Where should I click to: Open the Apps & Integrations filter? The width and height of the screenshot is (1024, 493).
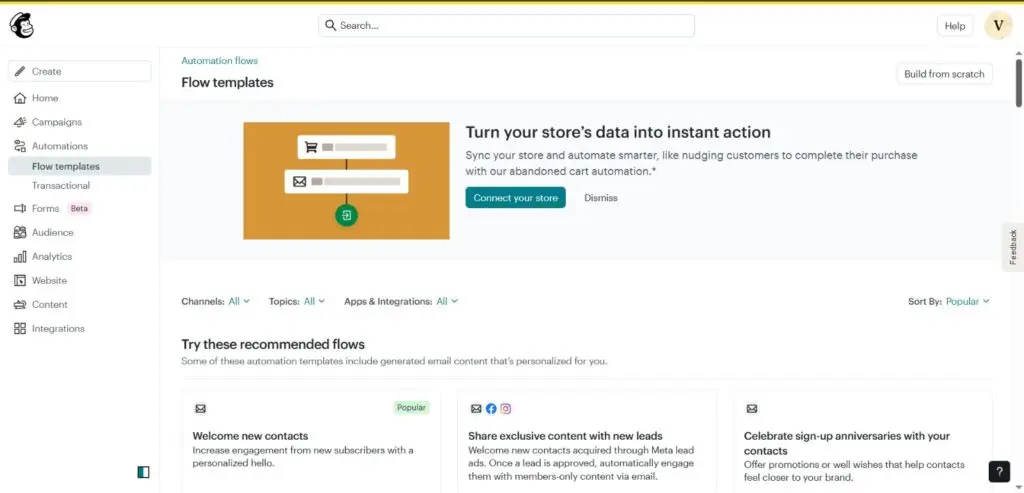(x=447, y=301)
